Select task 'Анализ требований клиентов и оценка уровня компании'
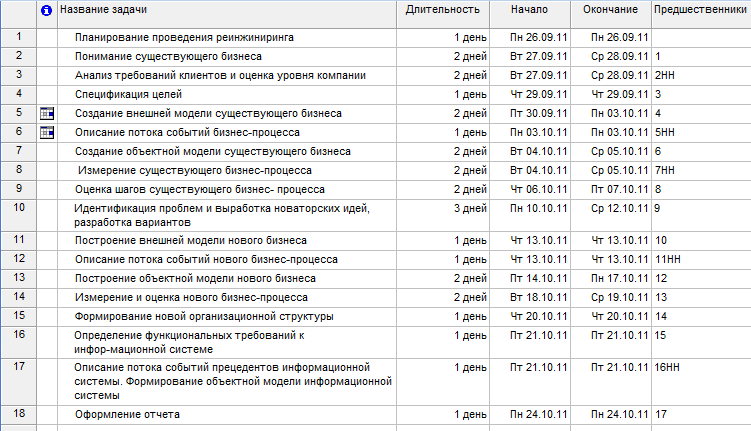Image resolution: width=751 pixels, height=431 pixels. [220, 76]
